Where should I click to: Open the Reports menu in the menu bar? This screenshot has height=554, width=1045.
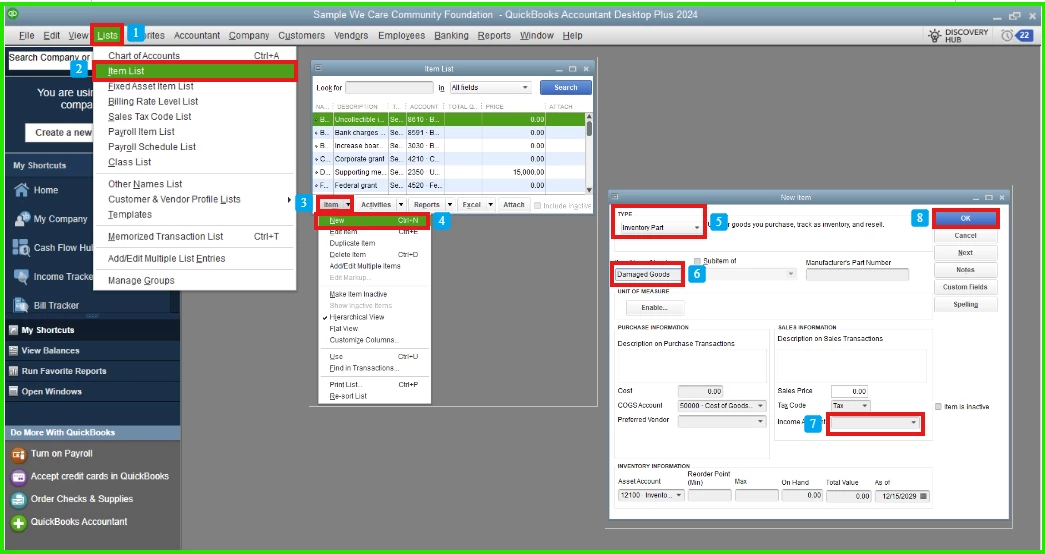click(494, 35)
